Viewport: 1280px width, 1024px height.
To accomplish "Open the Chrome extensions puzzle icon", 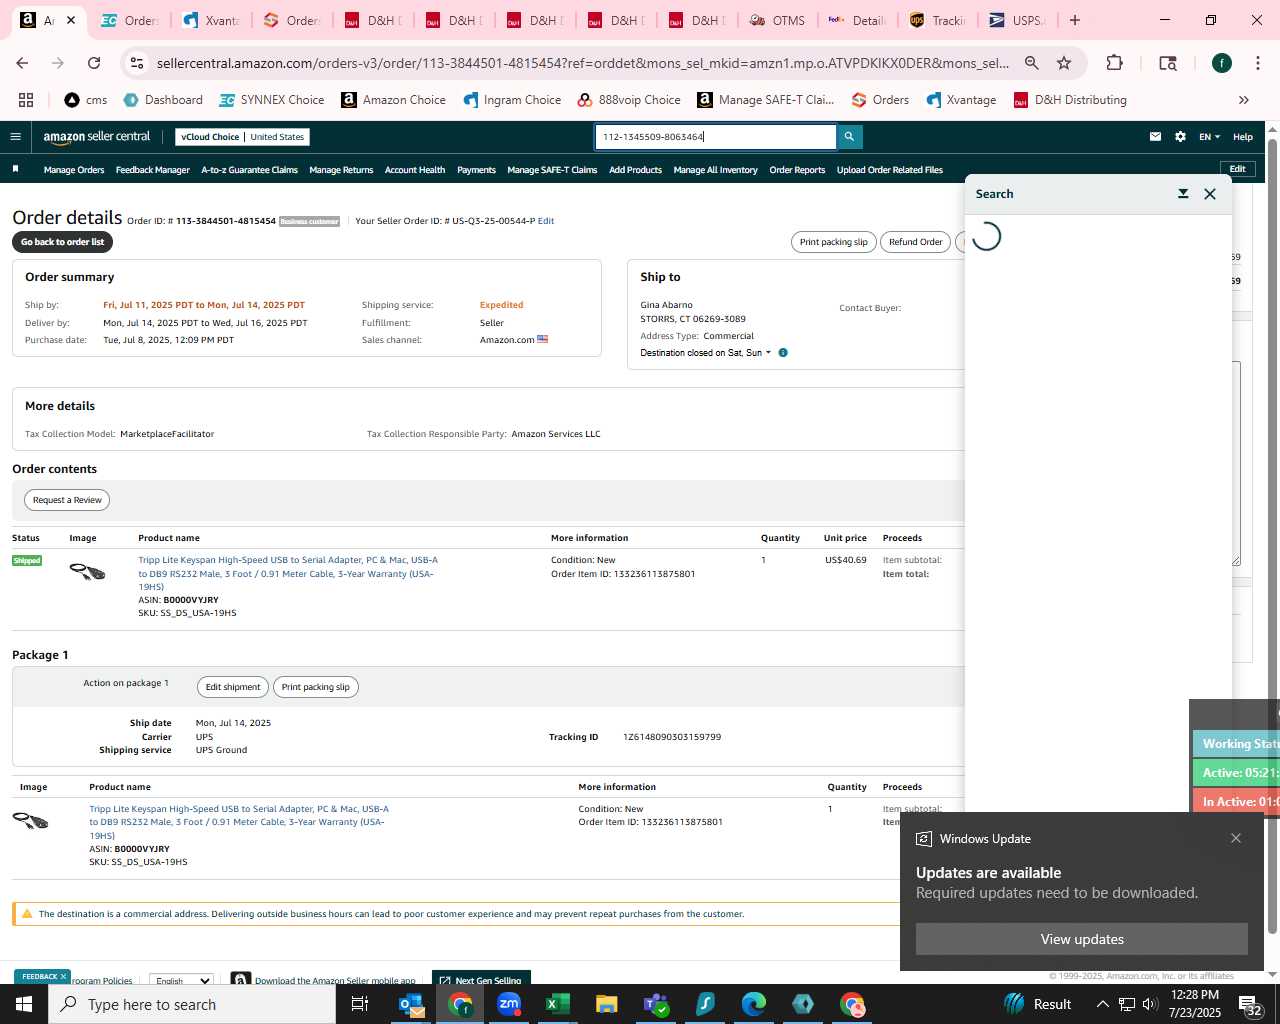I will (1114, 63).
